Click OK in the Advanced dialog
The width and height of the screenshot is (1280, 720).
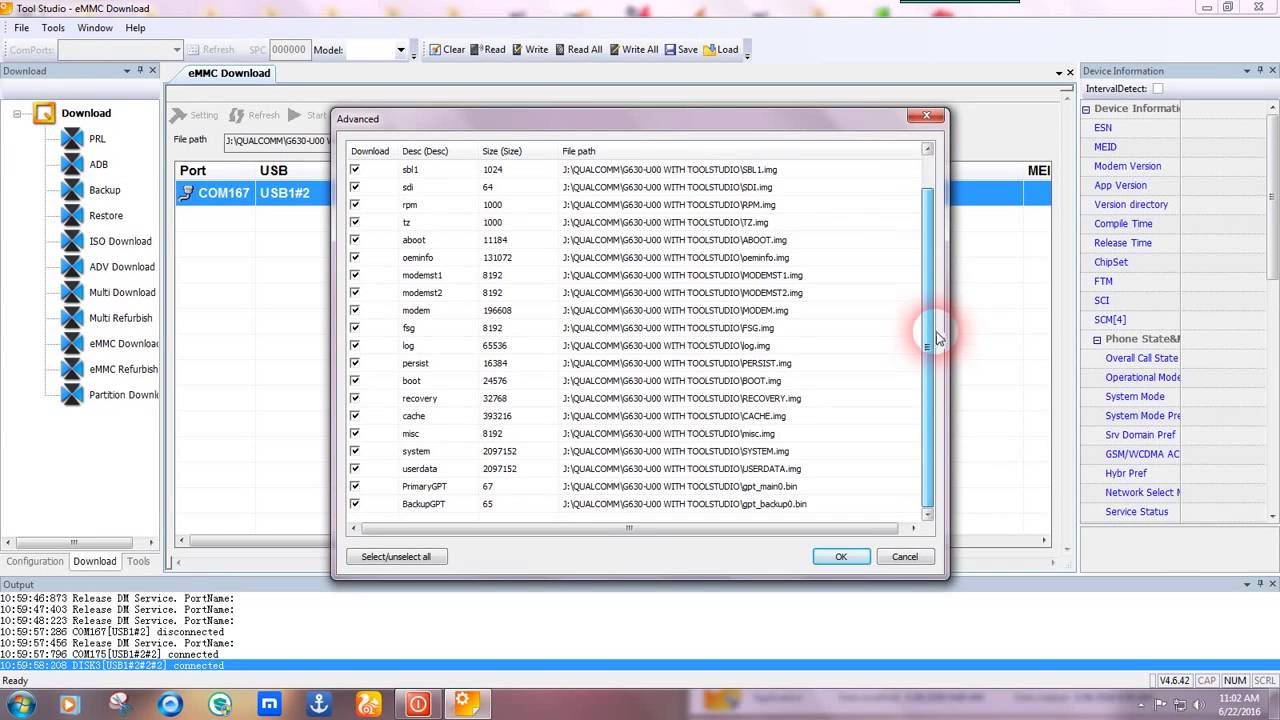[x=841, y=557]
